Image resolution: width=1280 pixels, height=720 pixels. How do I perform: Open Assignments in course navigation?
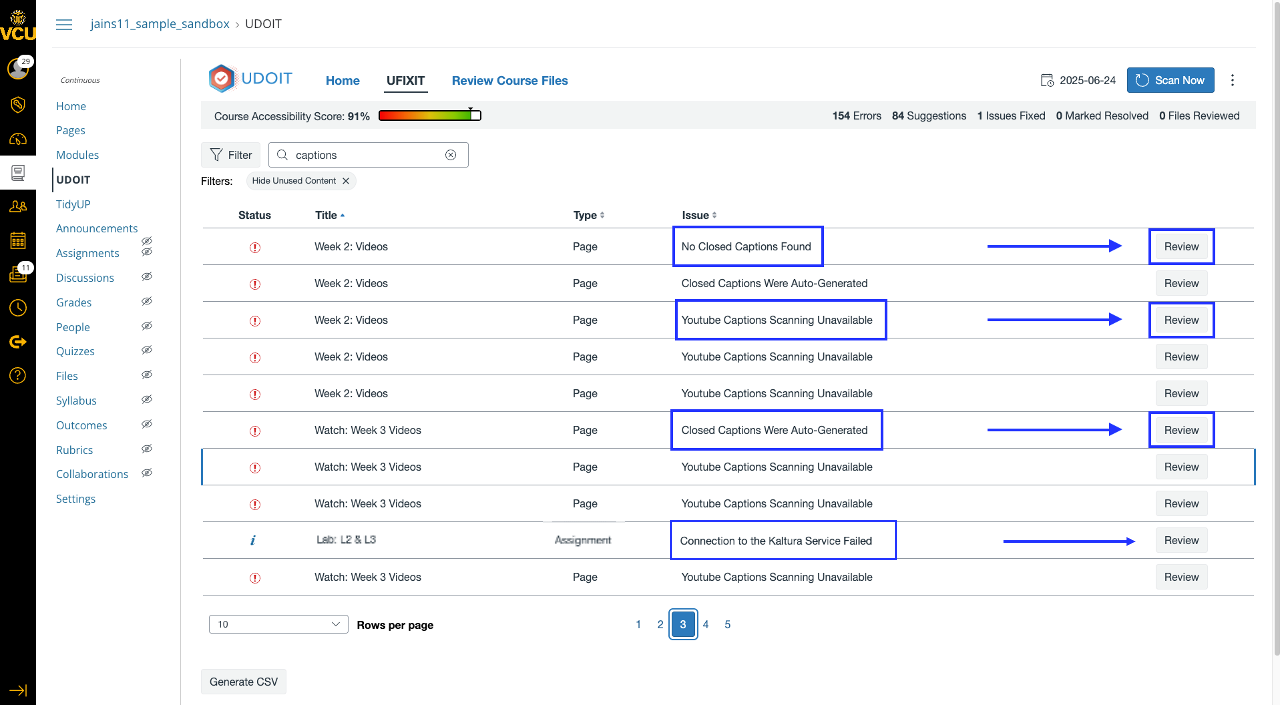pos(88,253)
